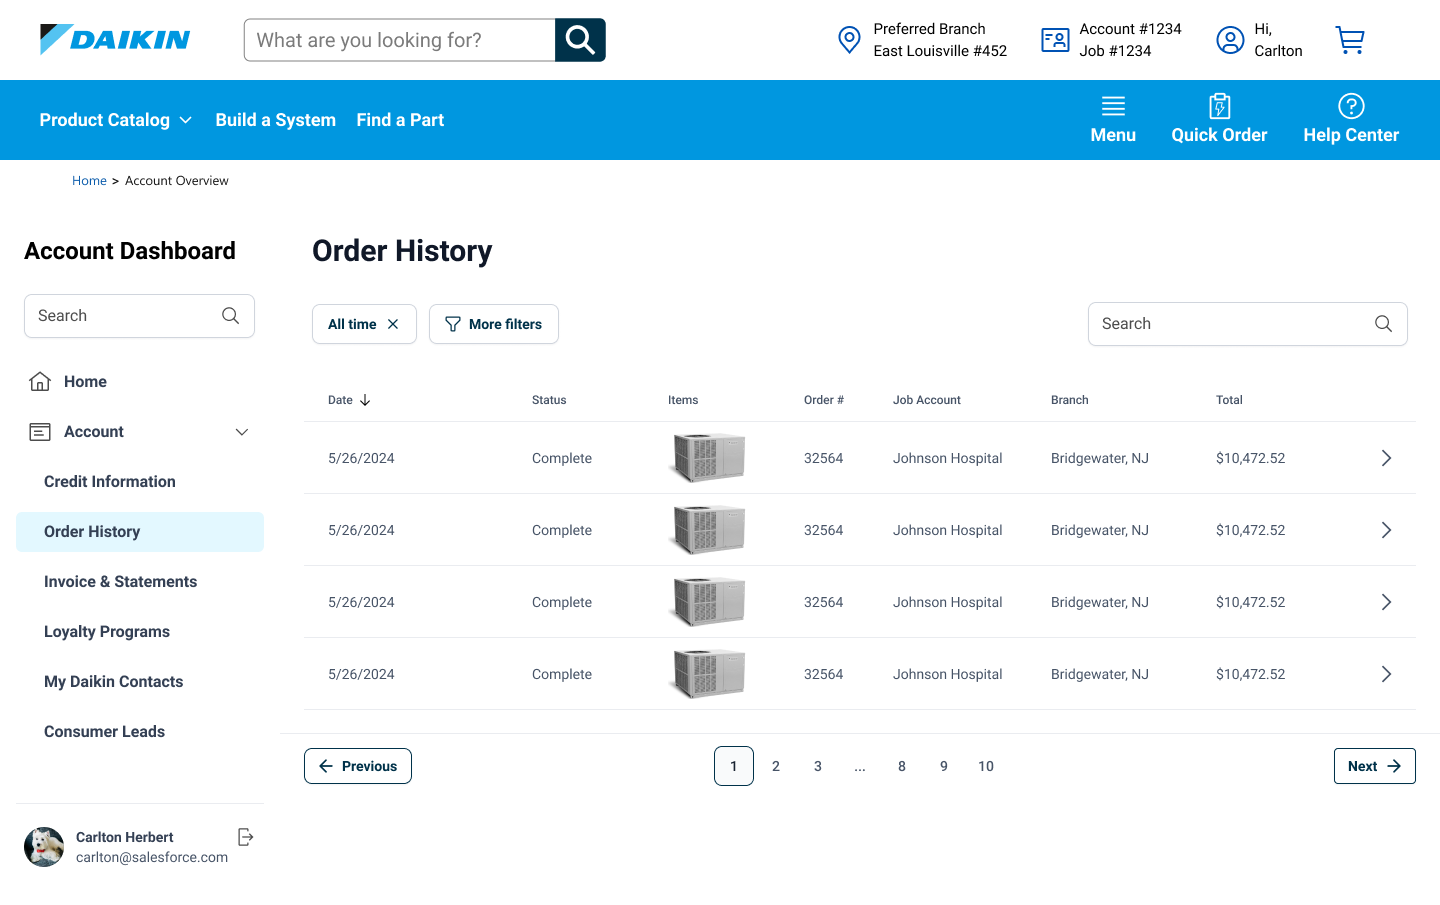Image resolution: width=1440 pixels, height=905 pixels.
Task: Click the last row's product image
Action: coord(708,674)
